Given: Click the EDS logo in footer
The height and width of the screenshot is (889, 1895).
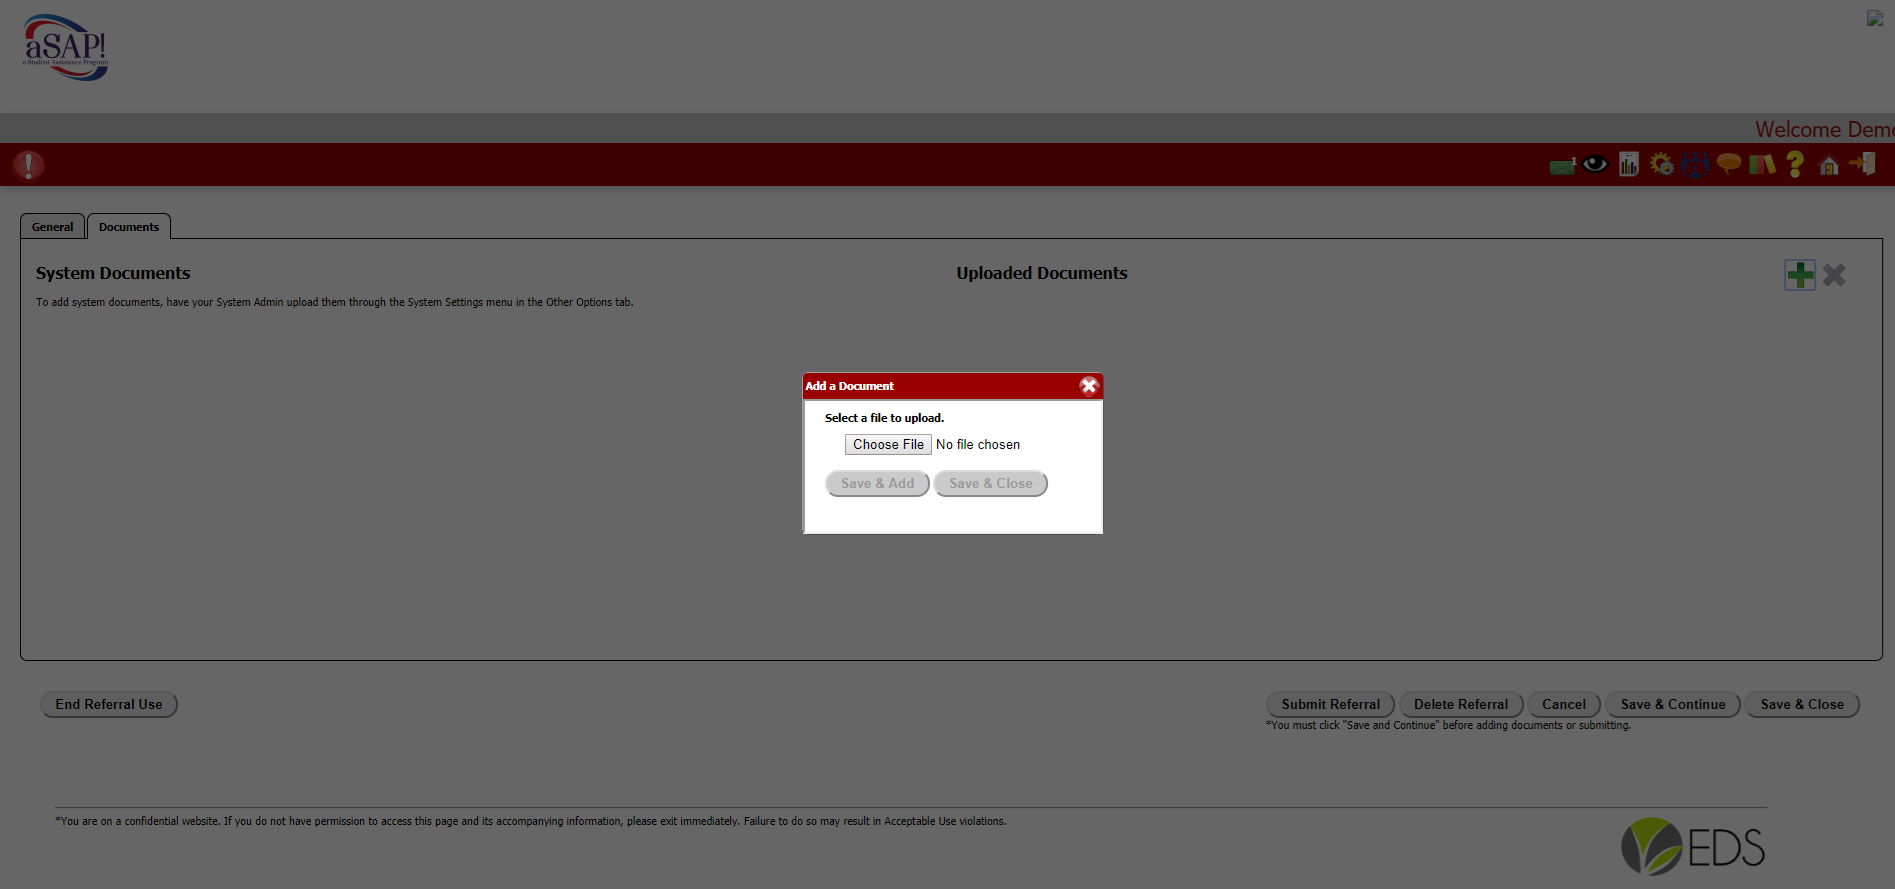Looking at the screenshot, I should pyautogui.click(x=1693, y=846).
